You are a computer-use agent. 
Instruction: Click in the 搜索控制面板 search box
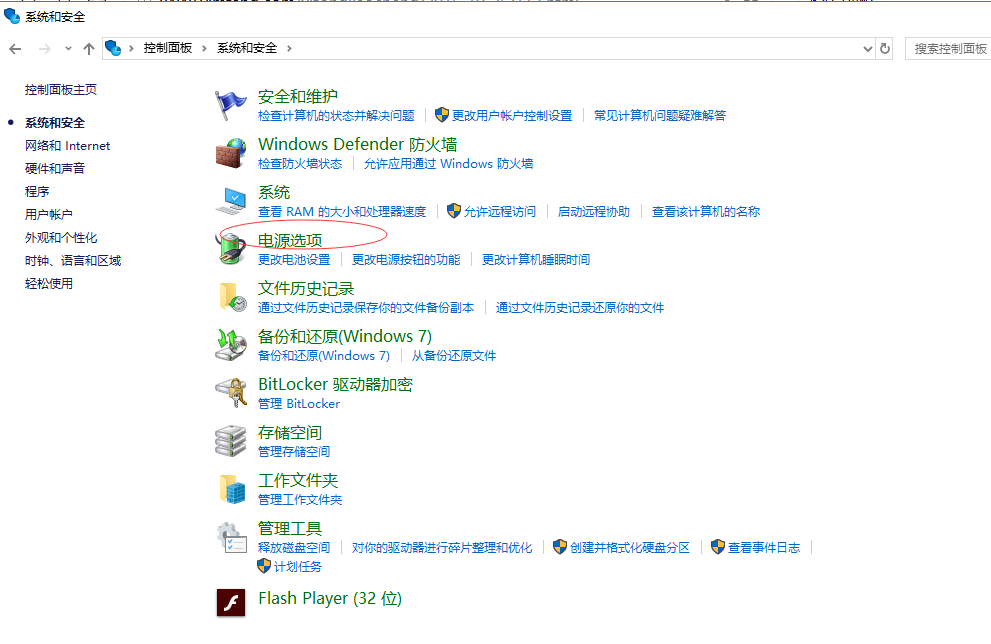pyautogui.click(x=948, y=49)
